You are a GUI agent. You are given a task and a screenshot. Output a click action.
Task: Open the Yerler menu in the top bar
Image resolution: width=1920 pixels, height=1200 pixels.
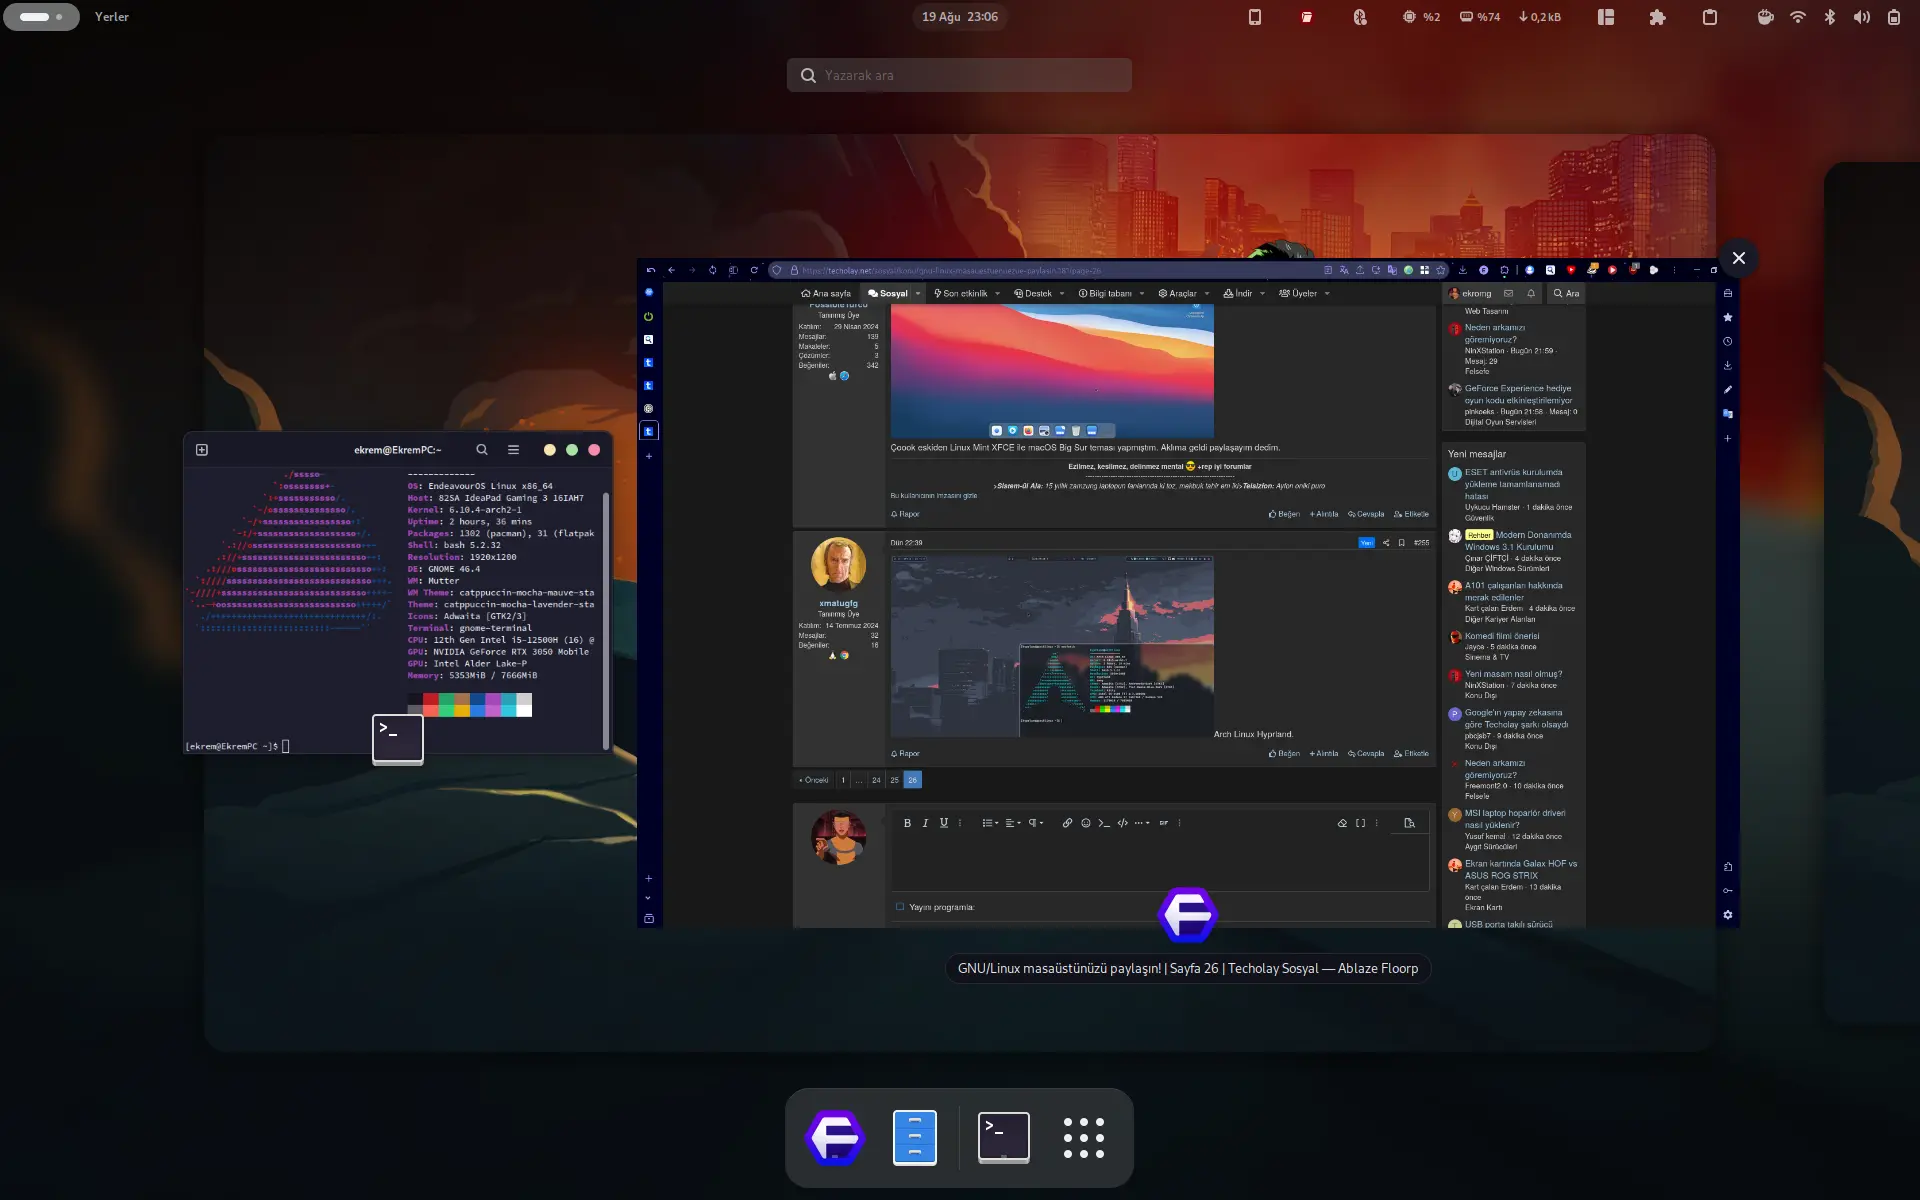click(112, 17)
